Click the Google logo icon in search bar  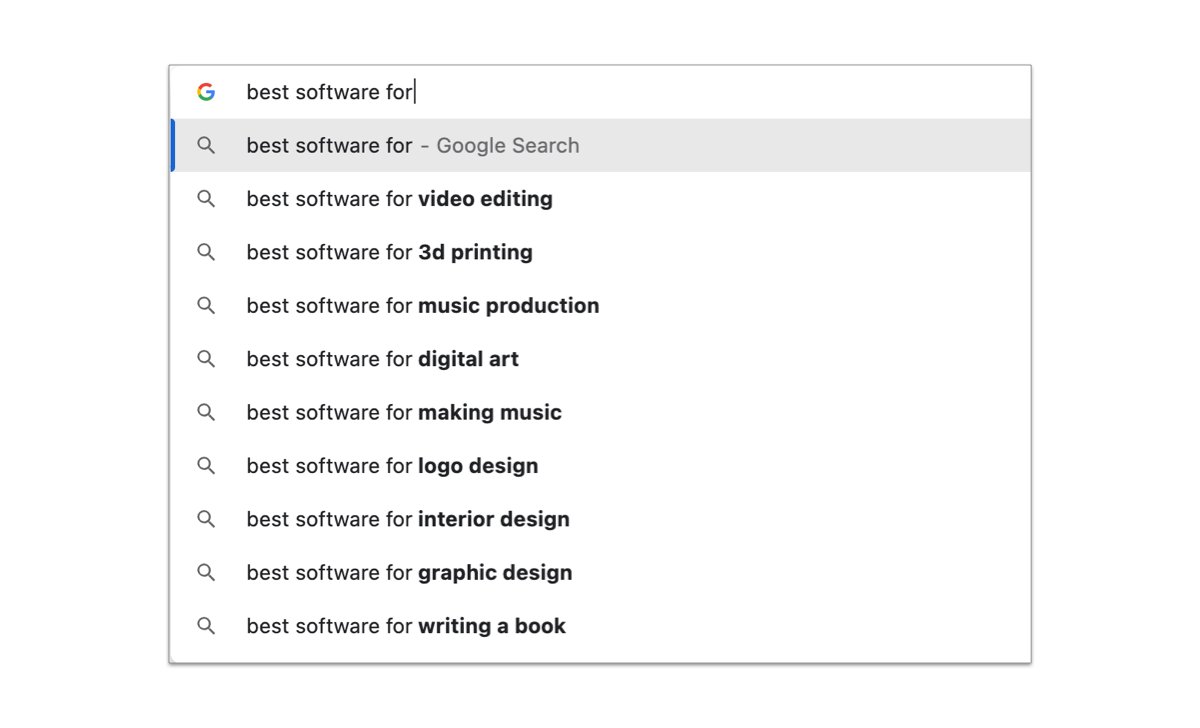206,92
